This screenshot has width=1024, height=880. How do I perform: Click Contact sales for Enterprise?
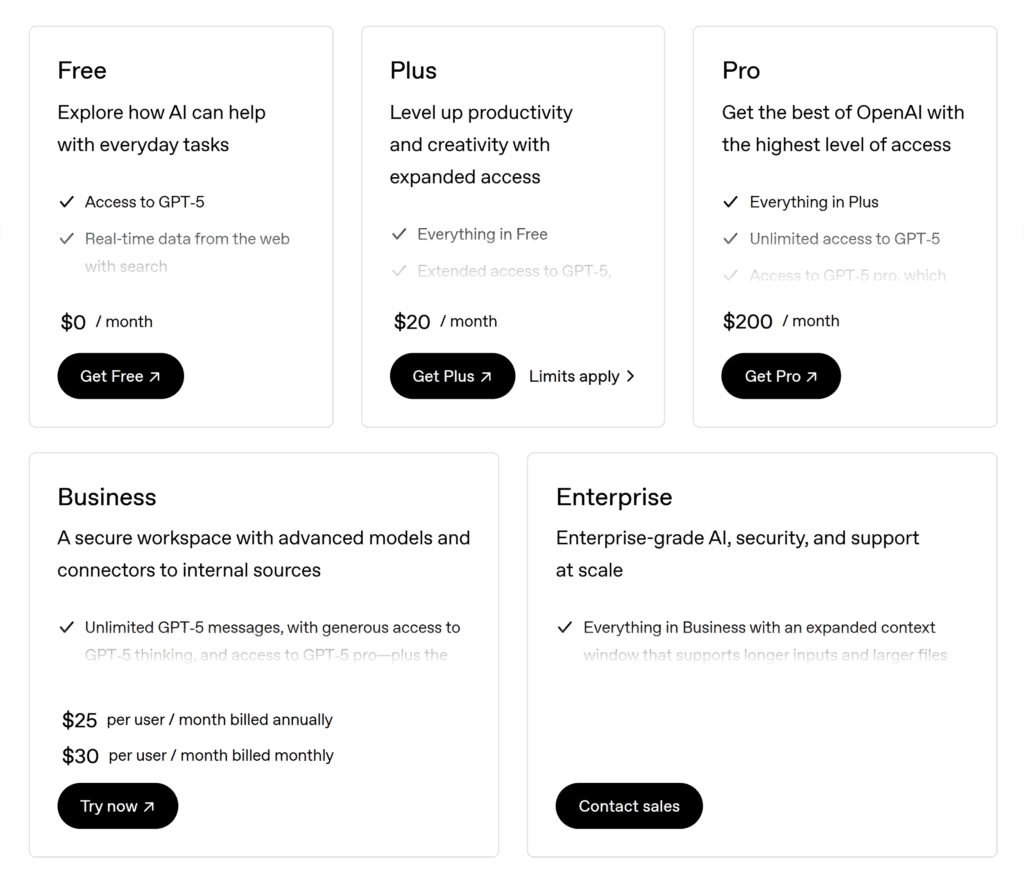629,806
